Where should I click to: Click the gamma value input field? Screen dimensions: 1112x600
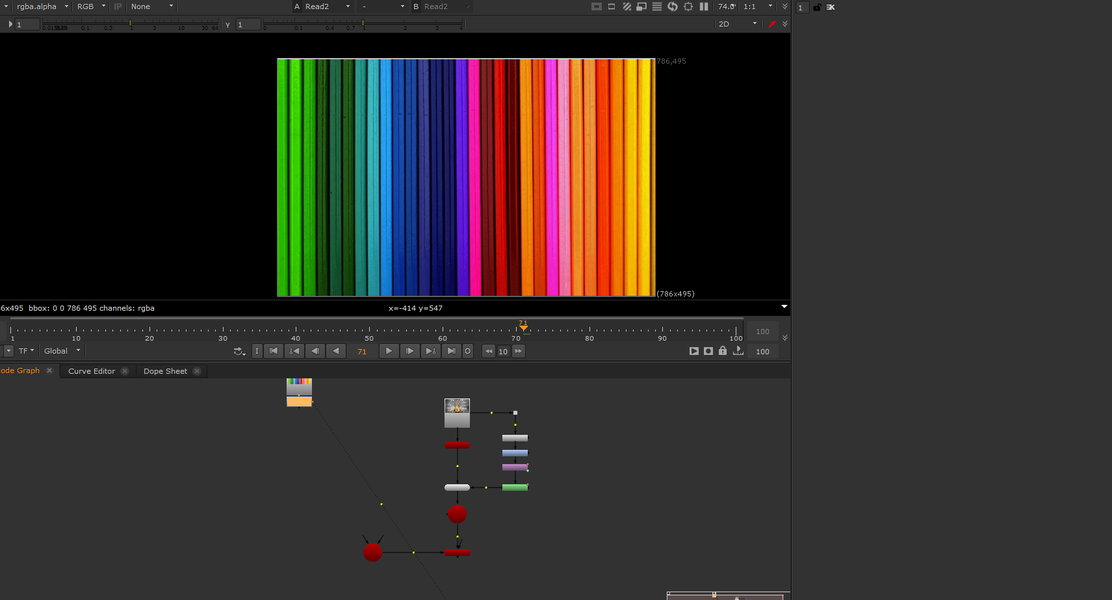tap(248, 25)
